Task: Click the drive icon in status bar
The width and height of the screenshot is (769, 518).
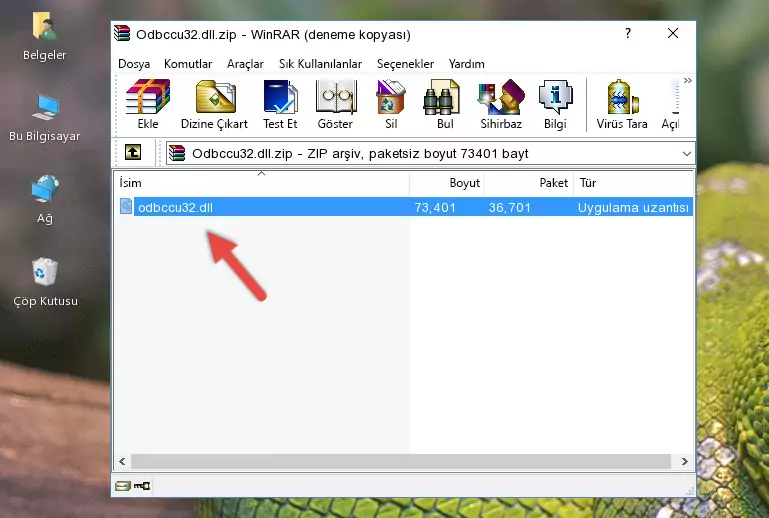Action: click(x=123, y=486)
